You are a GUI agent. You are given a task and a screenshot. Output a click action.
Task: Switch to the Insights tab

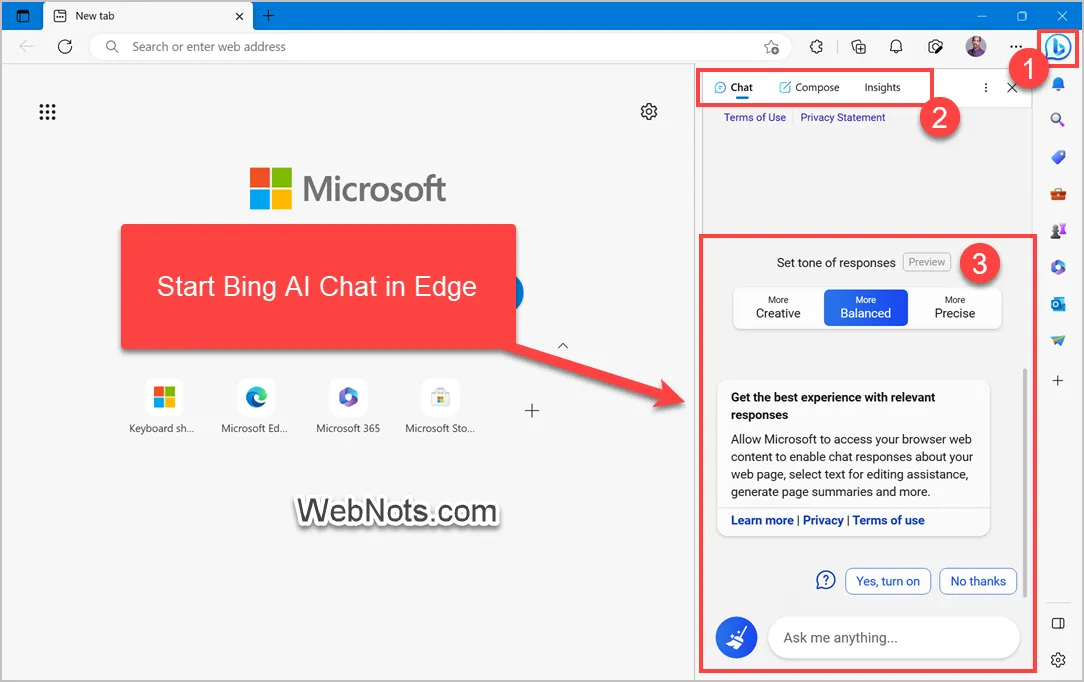(x=882, y=88)
